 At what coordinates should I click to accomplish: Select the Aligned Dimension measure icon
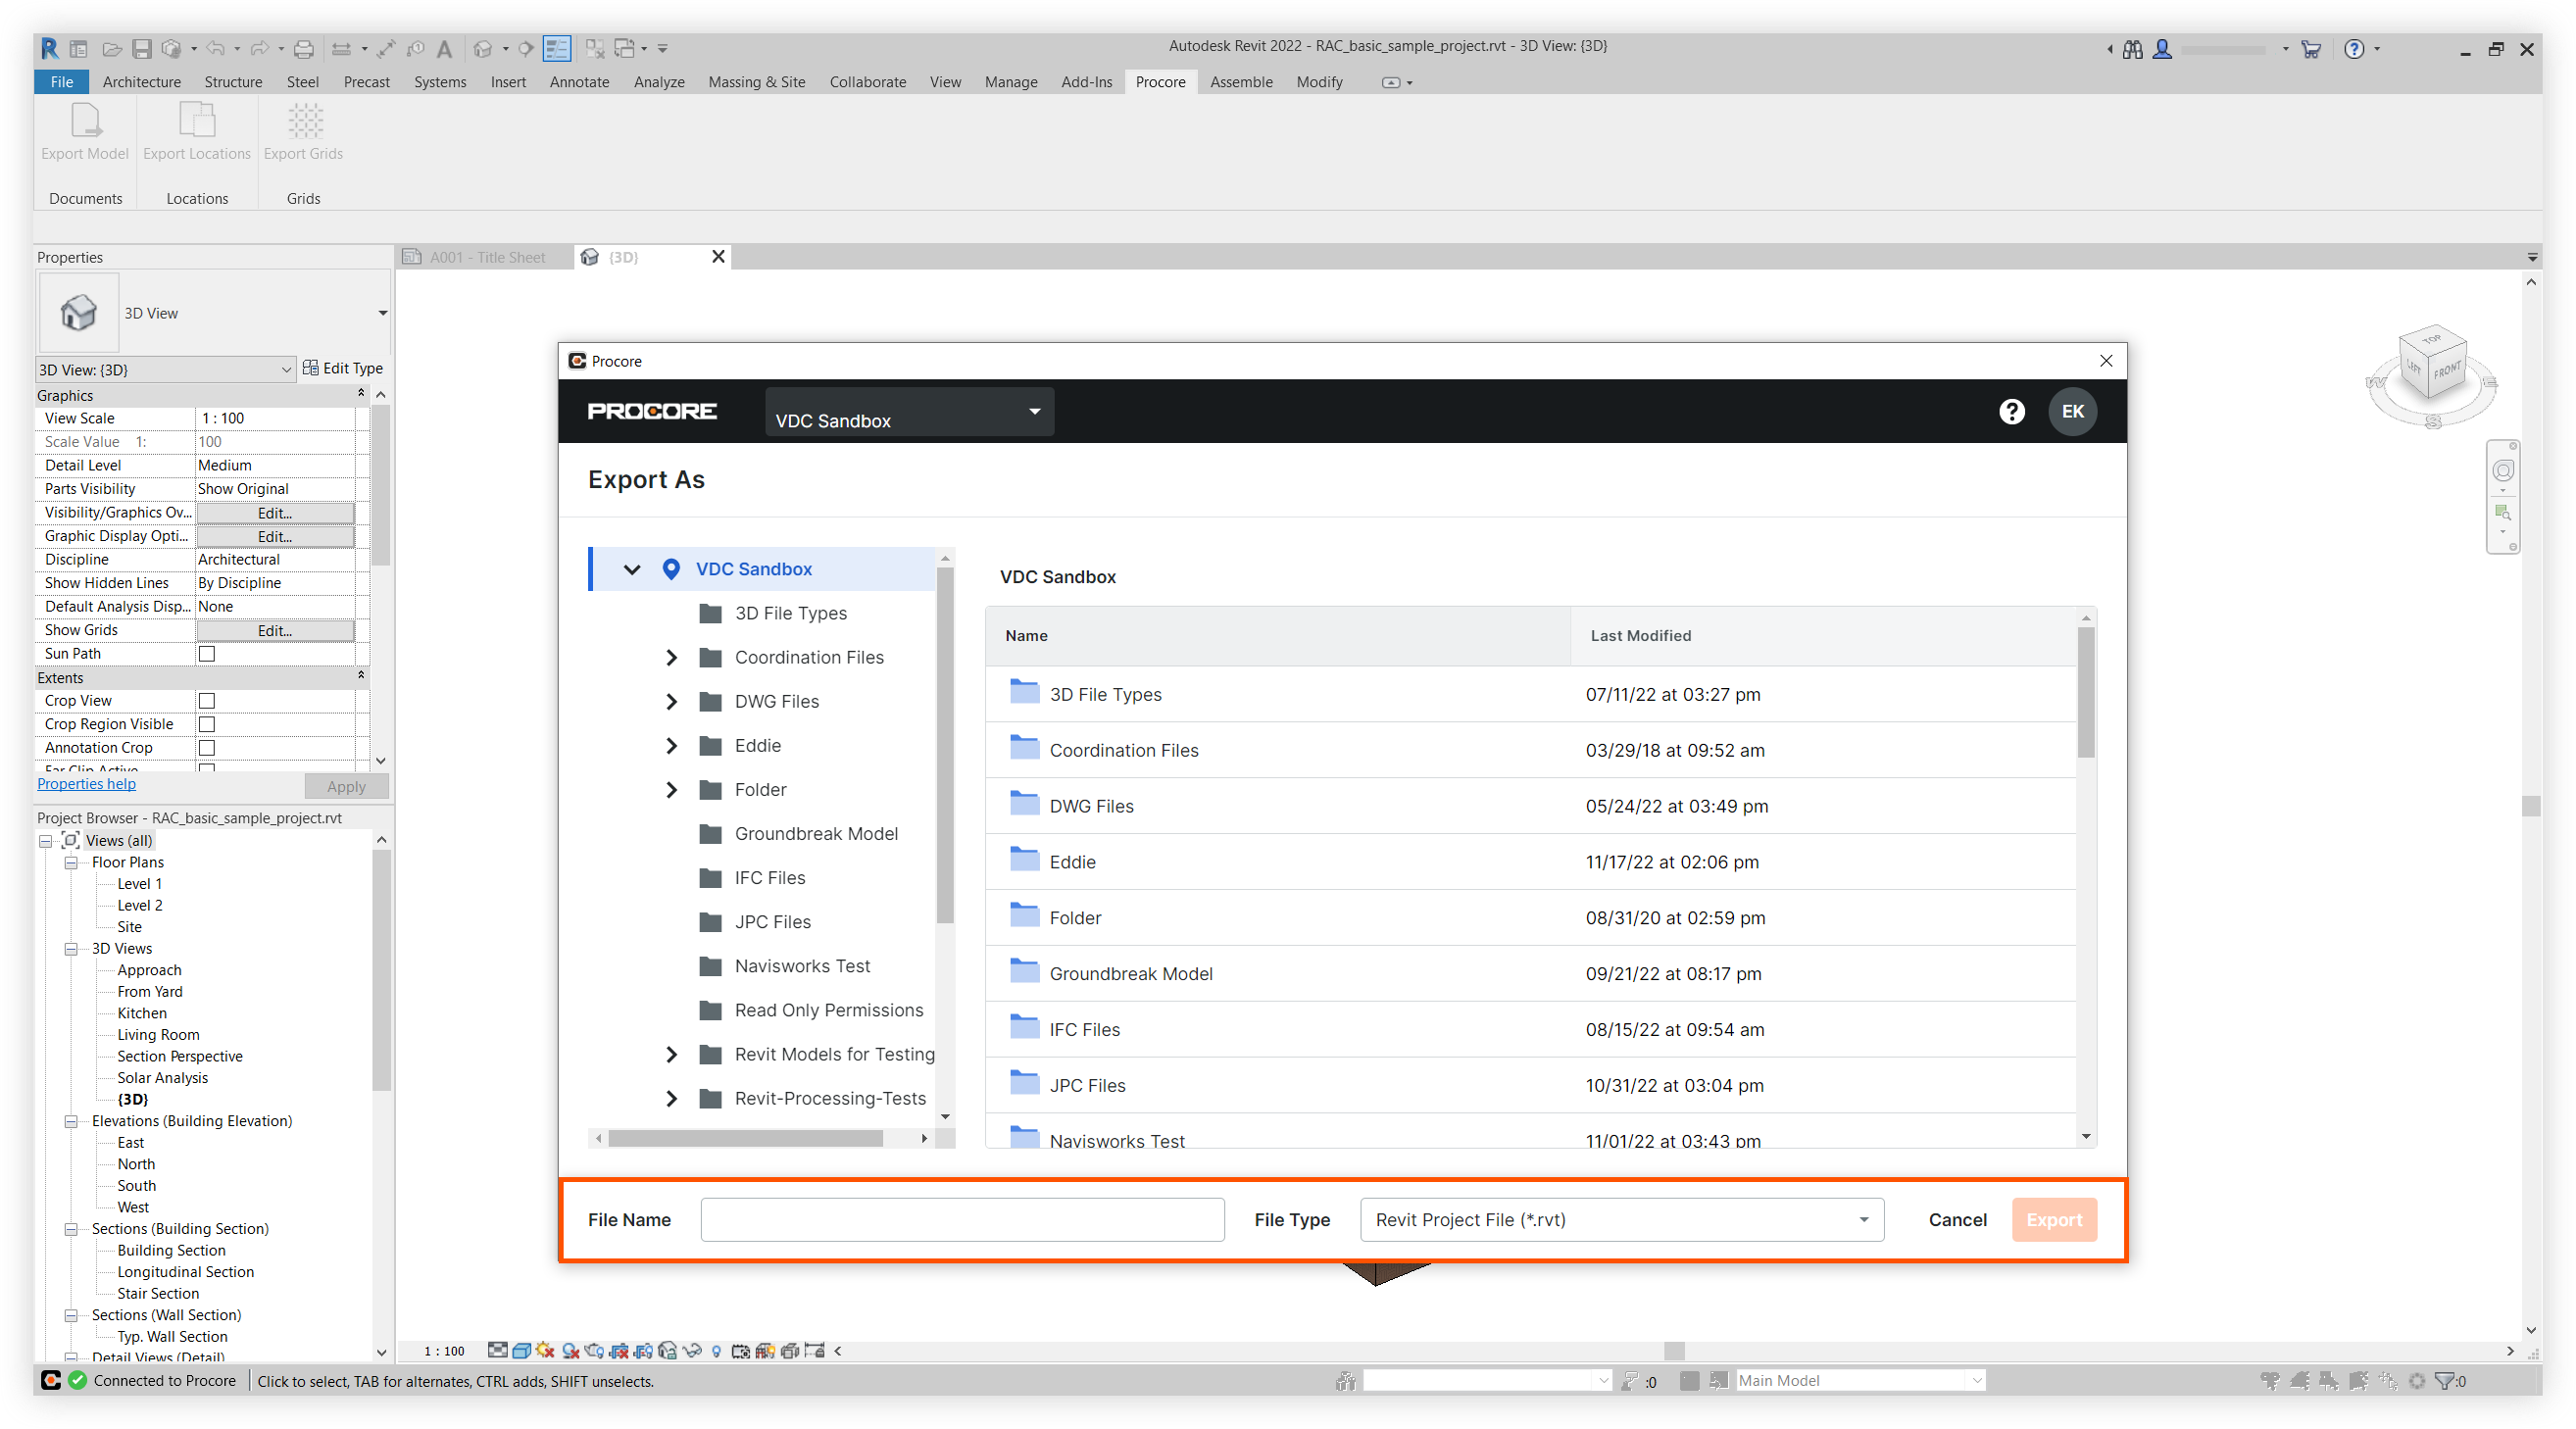385,48
